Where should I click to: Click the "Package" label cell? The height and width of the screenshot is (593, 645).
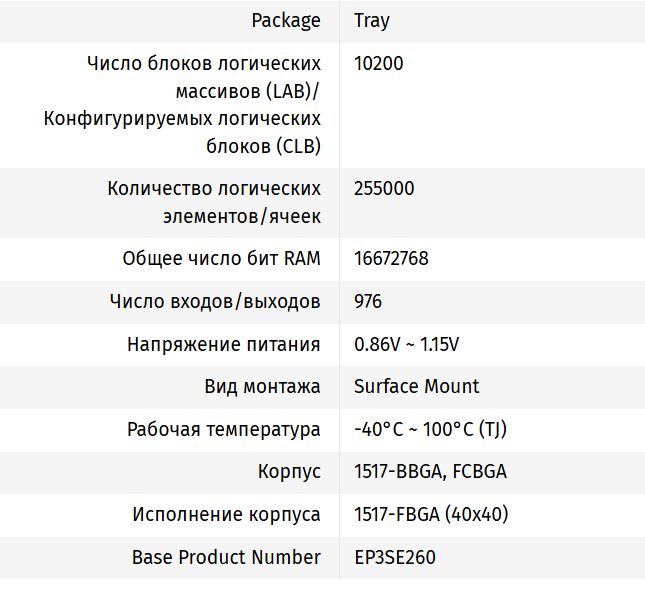pyautogui.click(x=286, y=21)
